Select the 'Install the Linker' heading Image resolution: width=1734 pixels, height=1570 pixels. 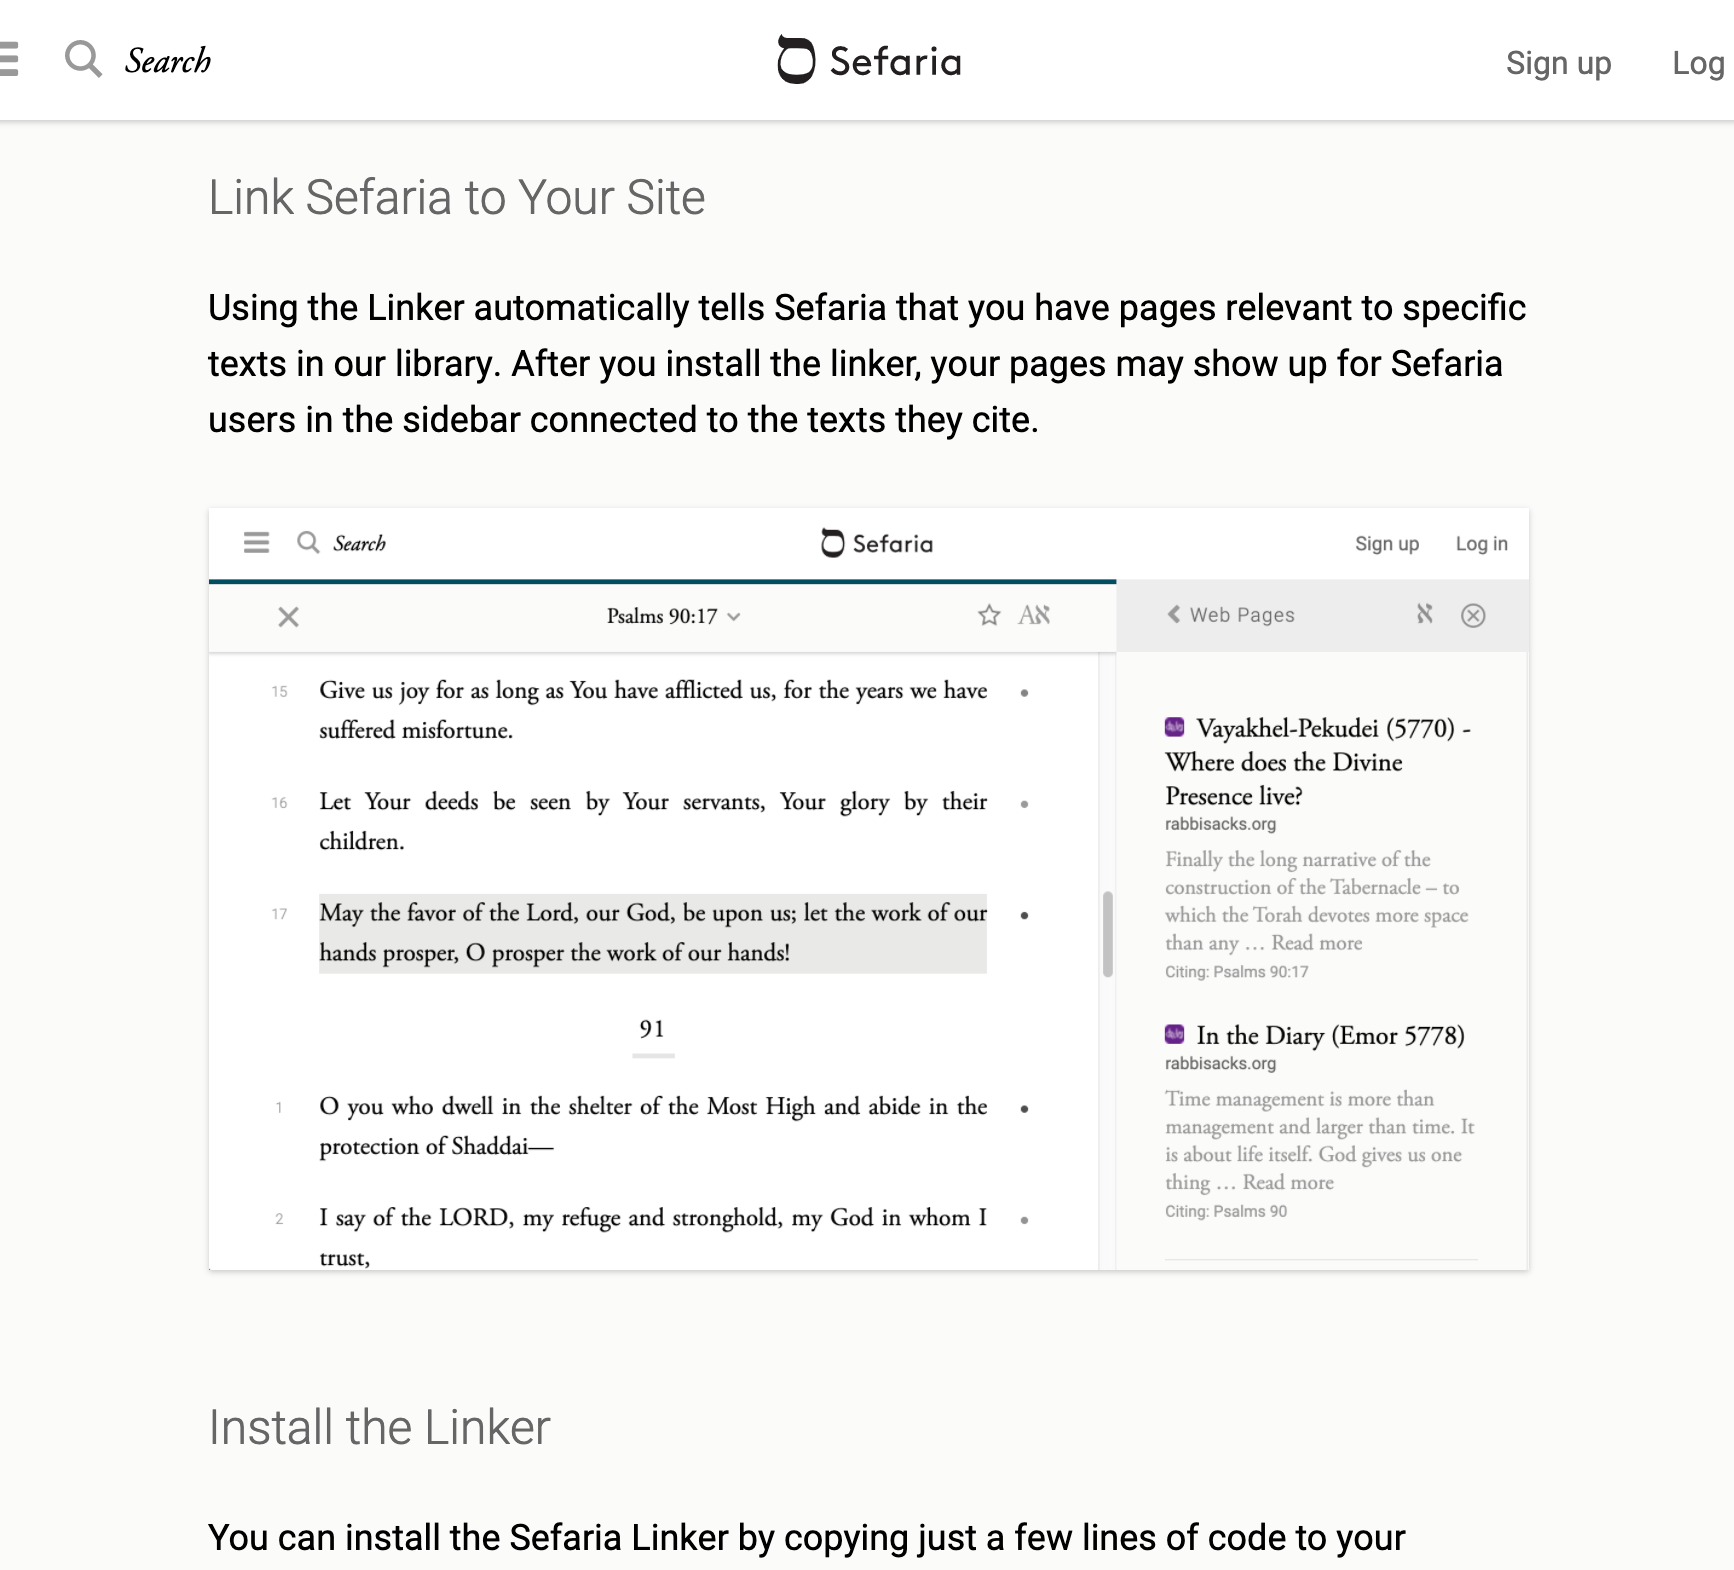pyautogui.click(x=379, y=1427)
